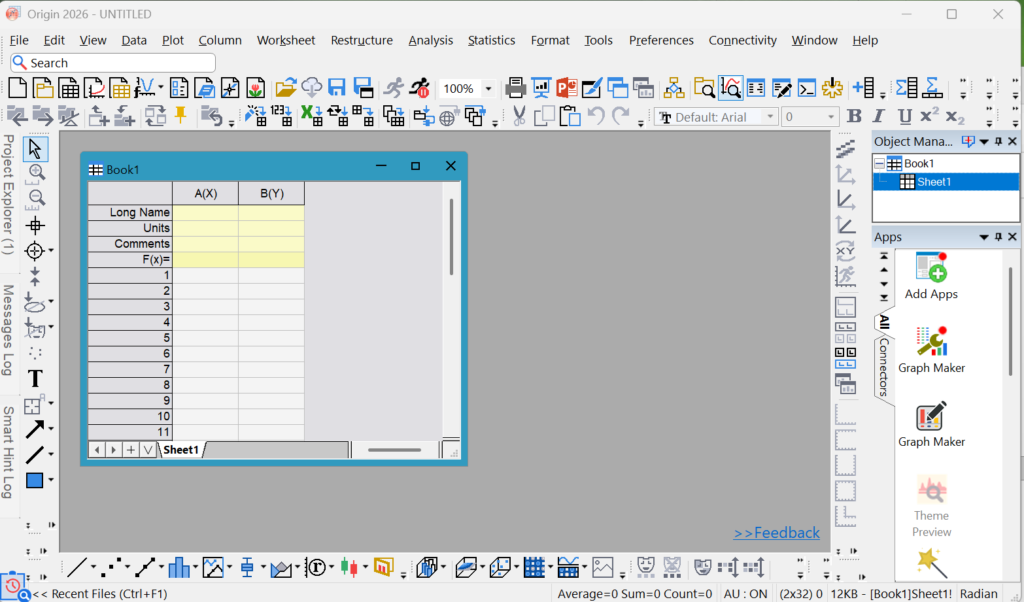Open the Slide Show of Graphs icon
This screenshot has height=602, width=1024.
[x=541, y=87]
